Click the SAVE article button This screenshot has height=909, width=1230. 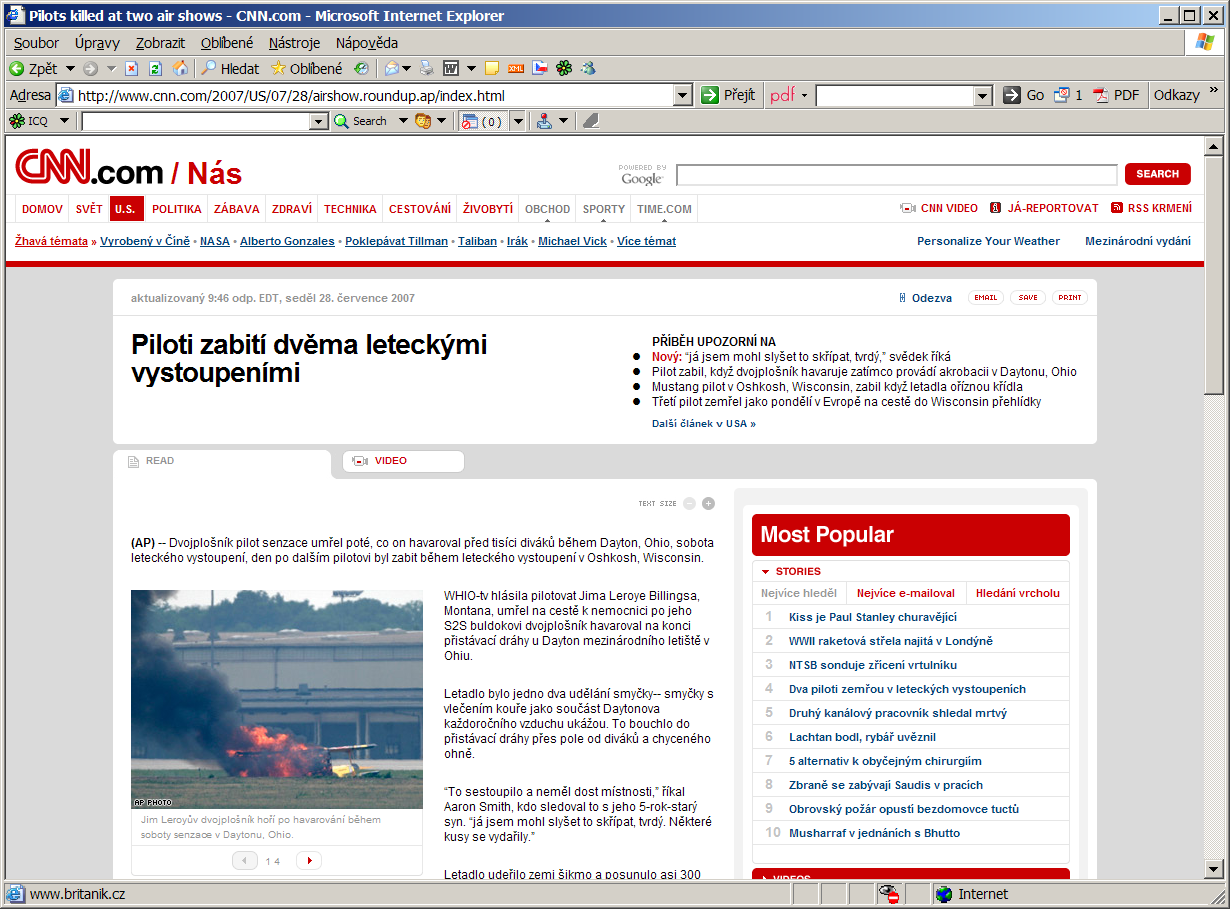pyautogui.click(x=1028, y=298)
